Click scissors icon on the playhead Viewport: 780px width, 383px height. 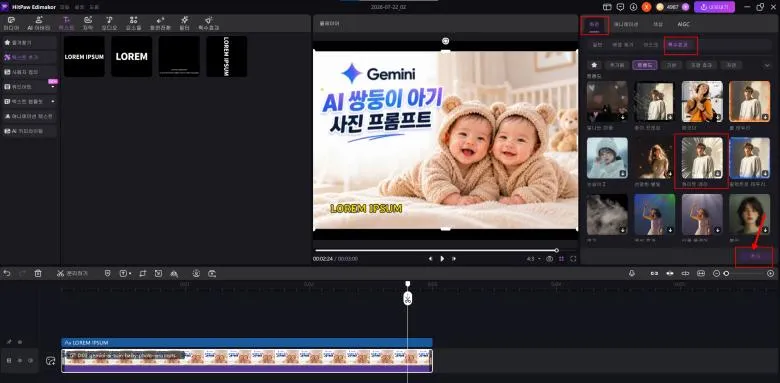coord(407,299)
